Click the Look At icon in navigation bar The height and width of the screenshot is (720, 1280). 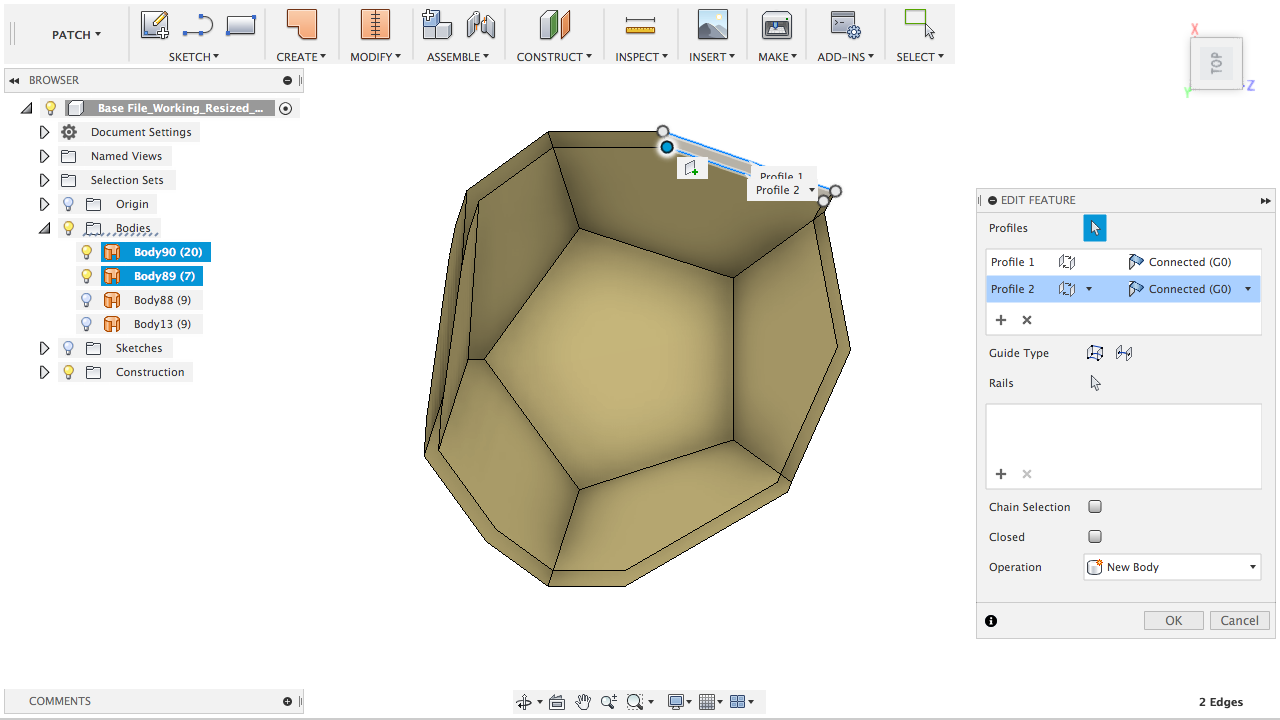click(x=557, y=702)
